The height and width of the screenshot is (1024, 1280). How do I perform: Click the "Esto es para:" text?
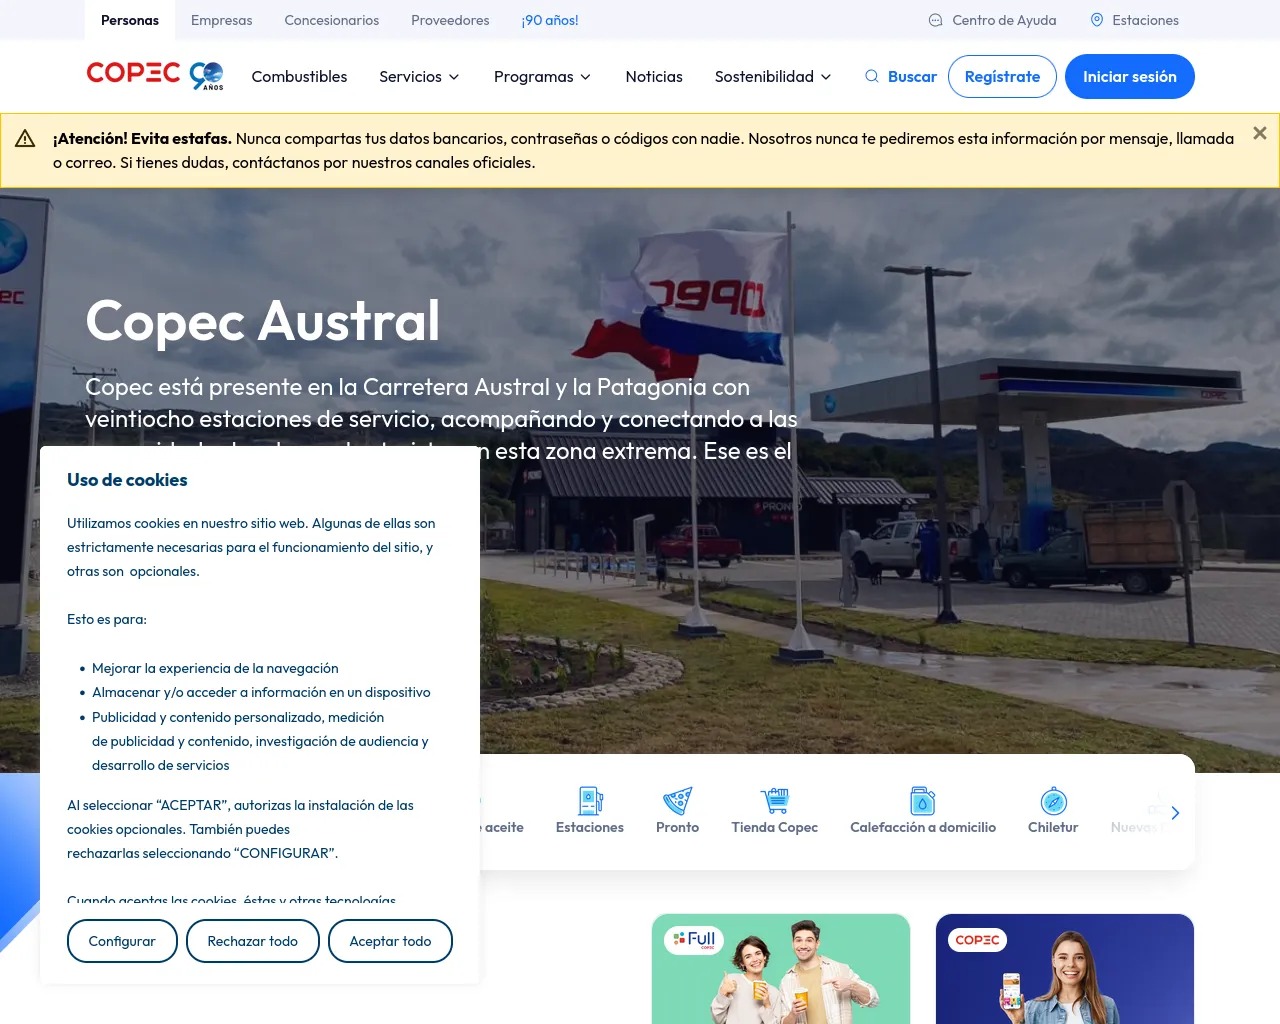pos(107,620)
